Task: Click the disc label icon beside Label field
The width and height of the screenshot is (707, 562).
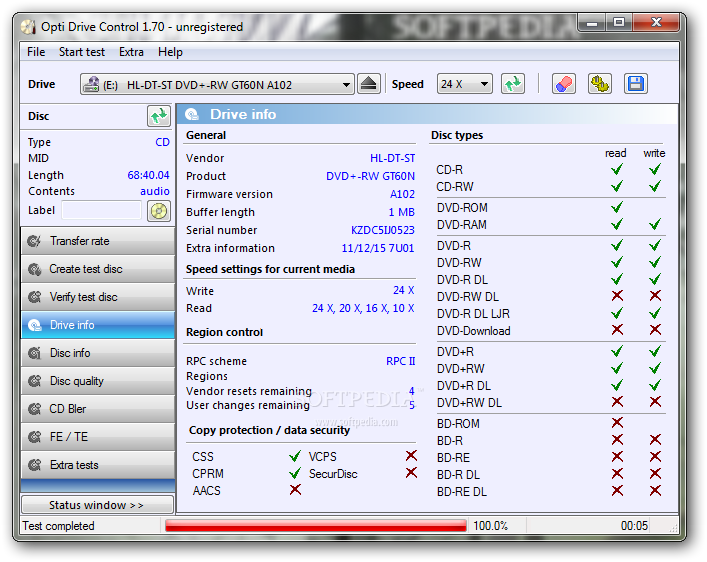Action: click(x=159, y=211)
